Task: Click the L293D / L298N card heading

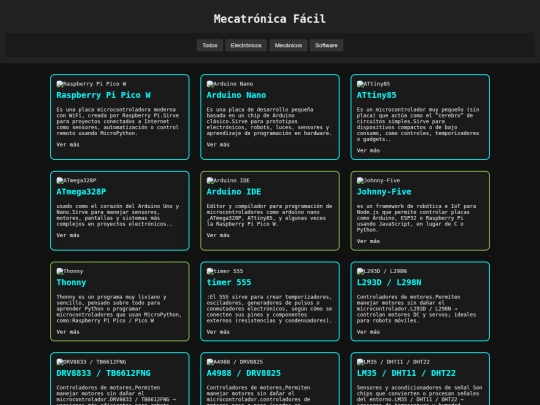Action: pyautogui.click(x=389, y=282)
